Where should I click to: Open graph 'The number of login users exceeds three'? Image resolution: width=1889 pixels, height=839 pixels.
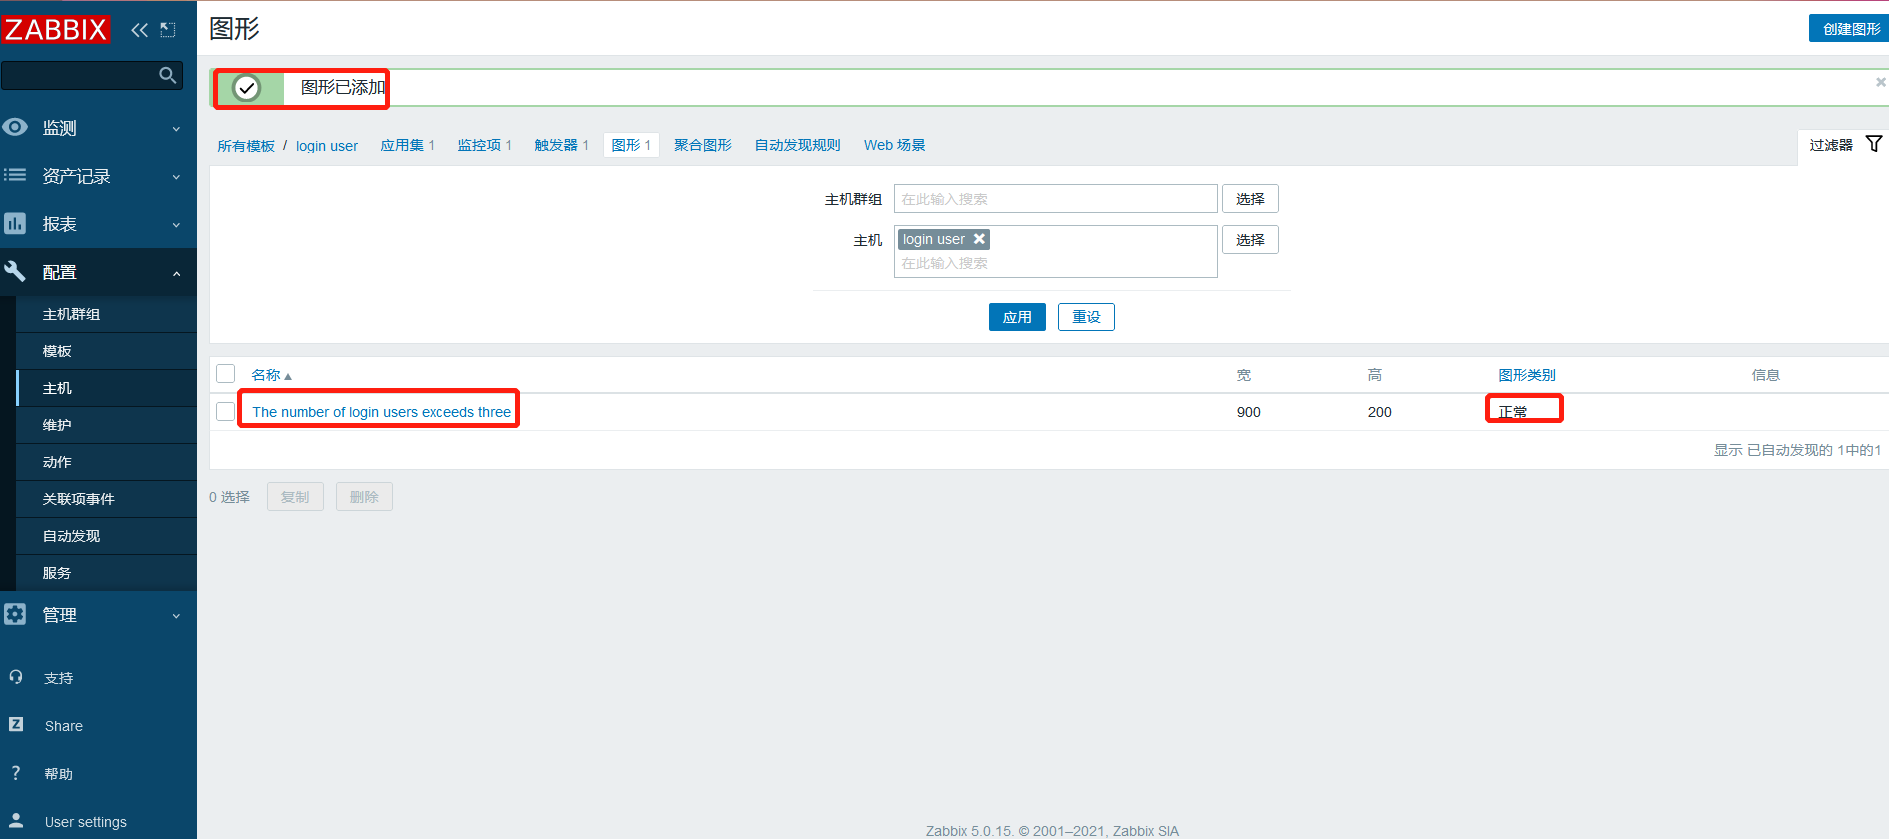381,412
